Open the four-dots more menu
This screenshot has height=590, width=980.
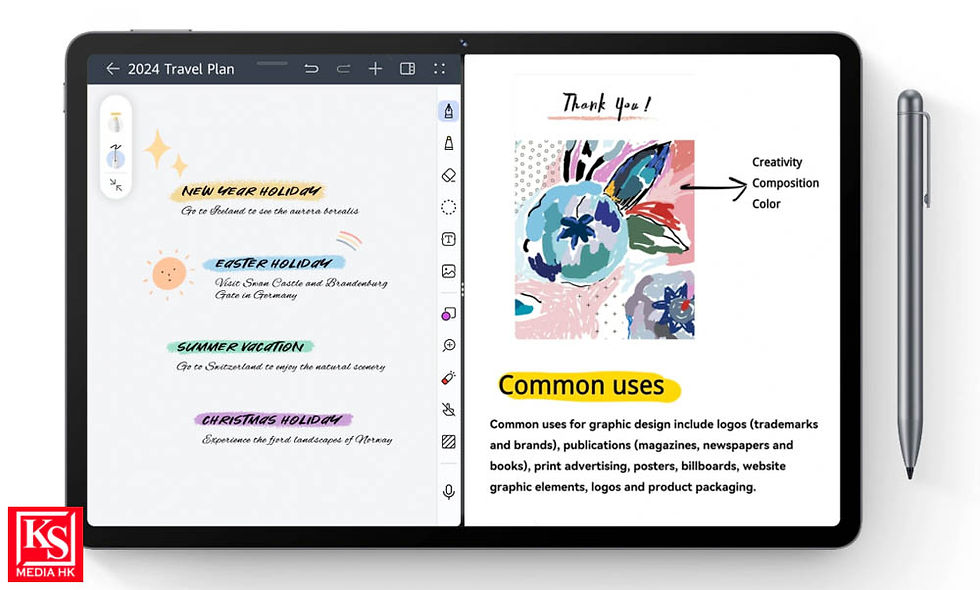[439, 69]
